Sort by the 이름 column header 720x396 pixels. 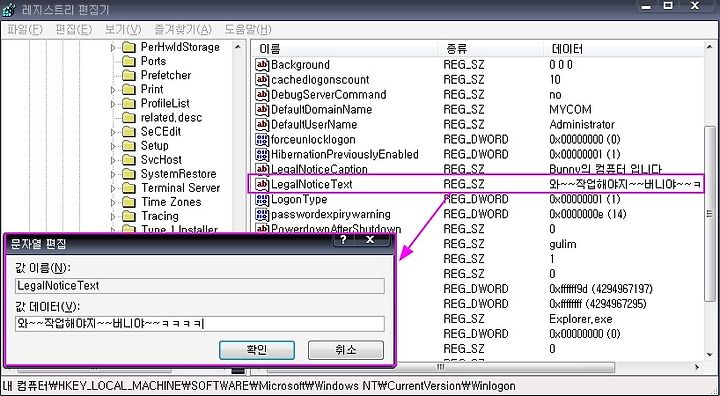(345, 49)
